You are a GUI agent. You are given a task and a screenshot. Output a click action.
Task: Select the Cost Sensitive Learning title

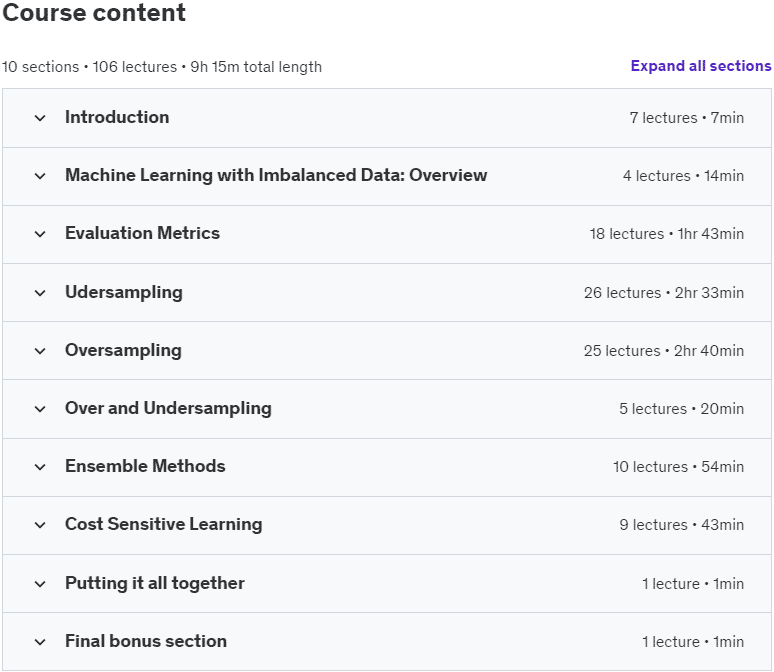[163, 524]
